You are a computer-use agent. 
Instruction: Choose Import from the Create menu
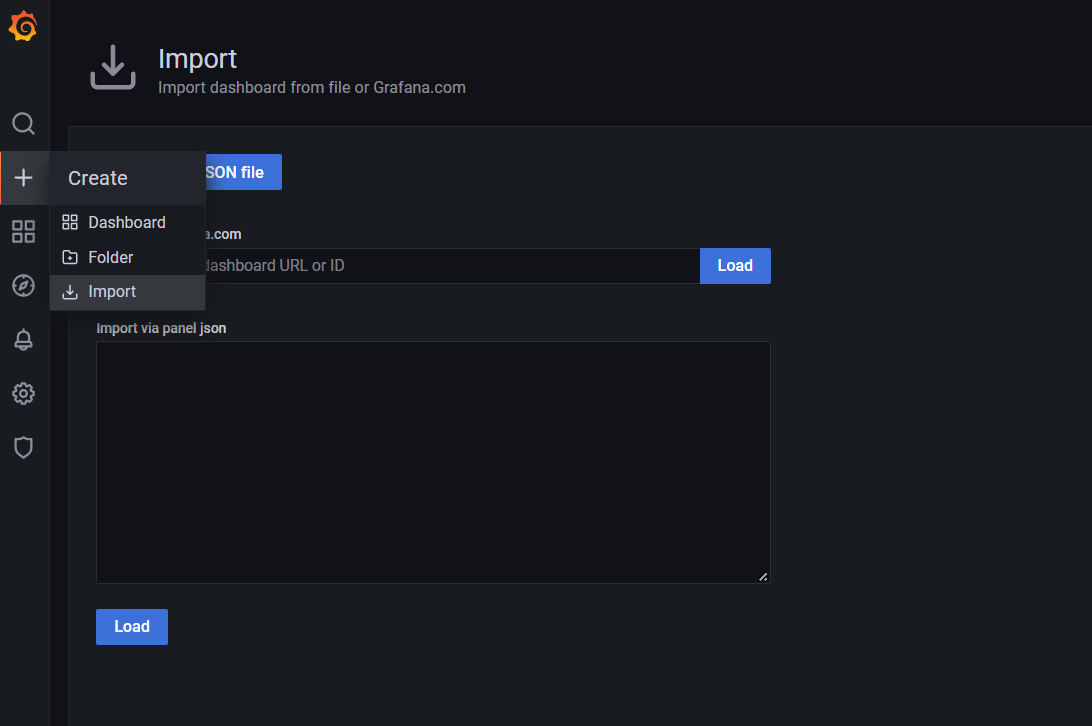tap(127, 292)
